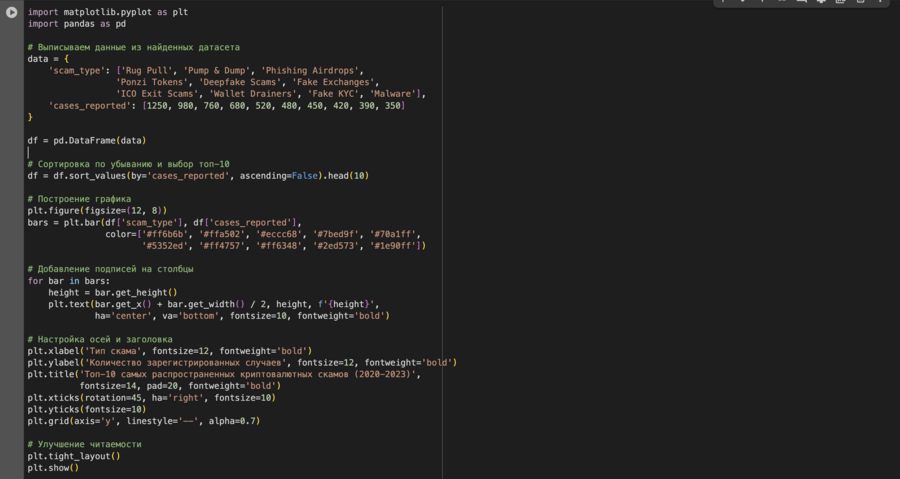The height and width of the screenshot is (479, 900).
Task: Click the line 'plt.show()'
Action: 53,468
